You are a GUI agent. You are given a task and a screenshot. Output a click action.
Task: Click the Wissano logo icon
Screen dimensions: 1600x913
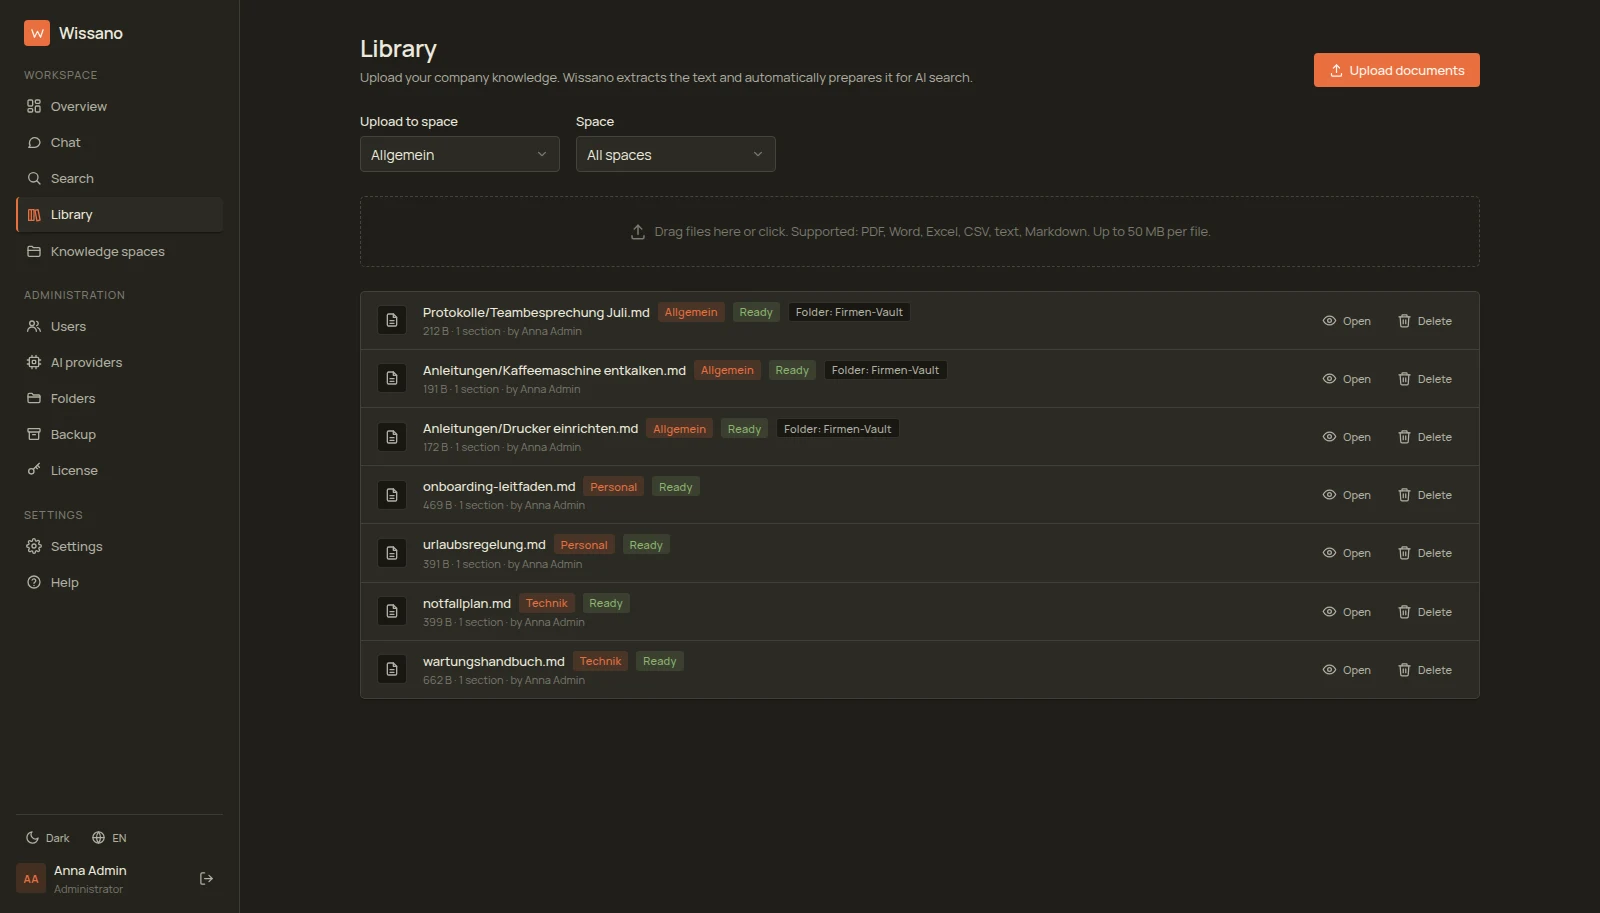click(x=37, y=33)
